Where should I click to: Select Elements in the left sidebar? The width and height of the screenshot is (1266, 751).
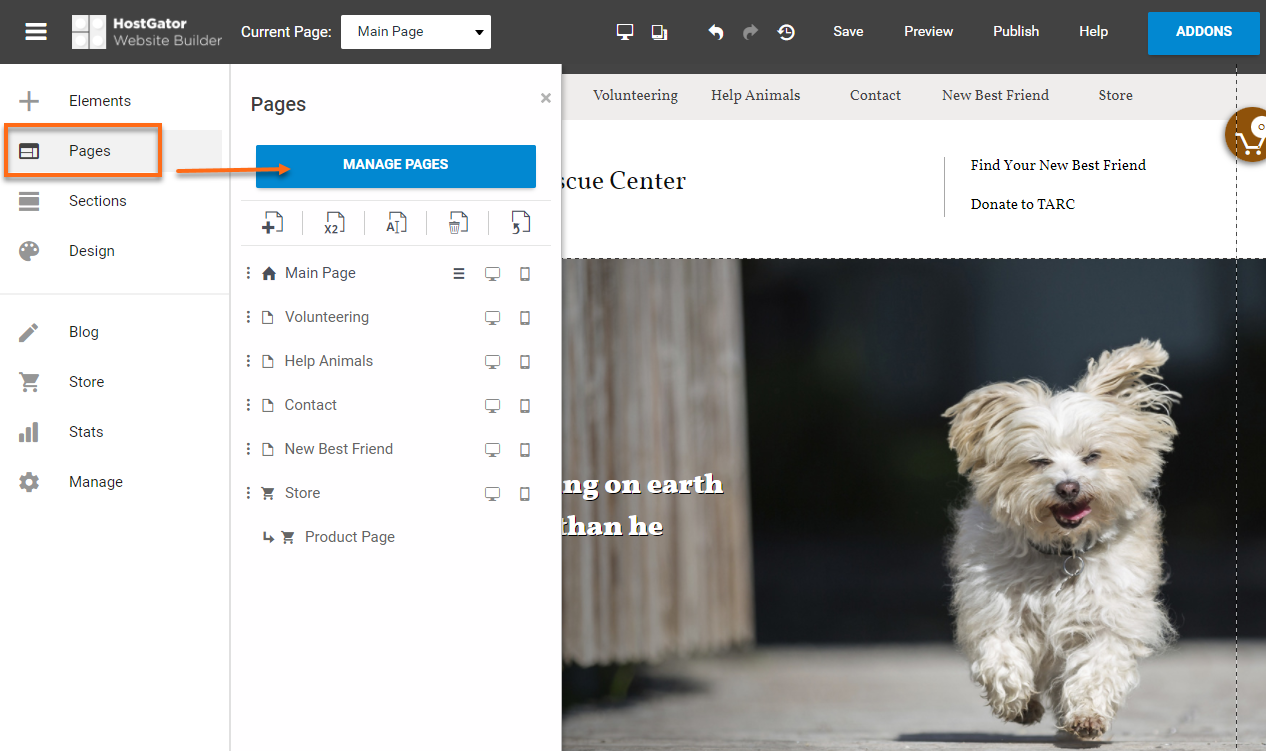(99, 101)
